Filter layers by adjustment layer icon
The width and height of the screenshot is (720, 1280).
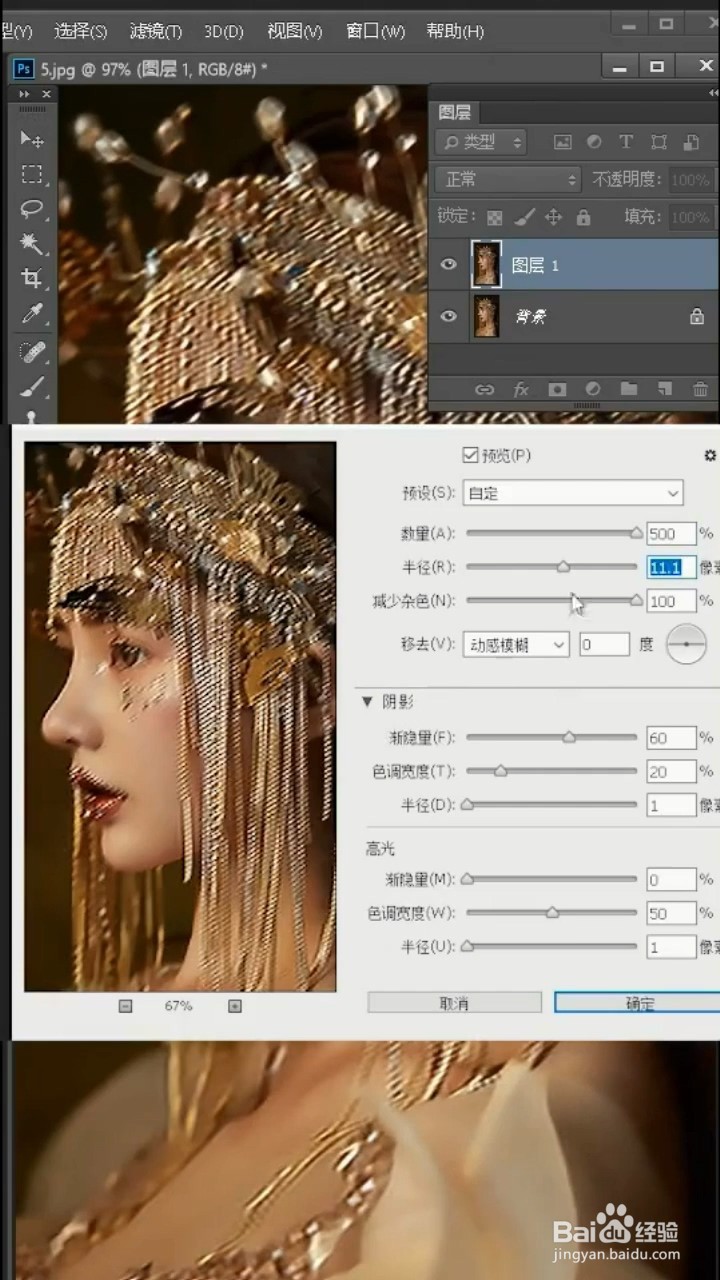tap(594, 142)
